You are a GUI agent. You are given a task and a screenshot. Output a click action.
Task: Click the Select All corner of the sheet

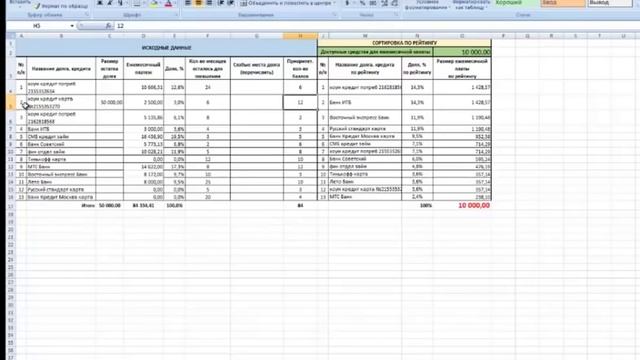(x=11, y=36)
